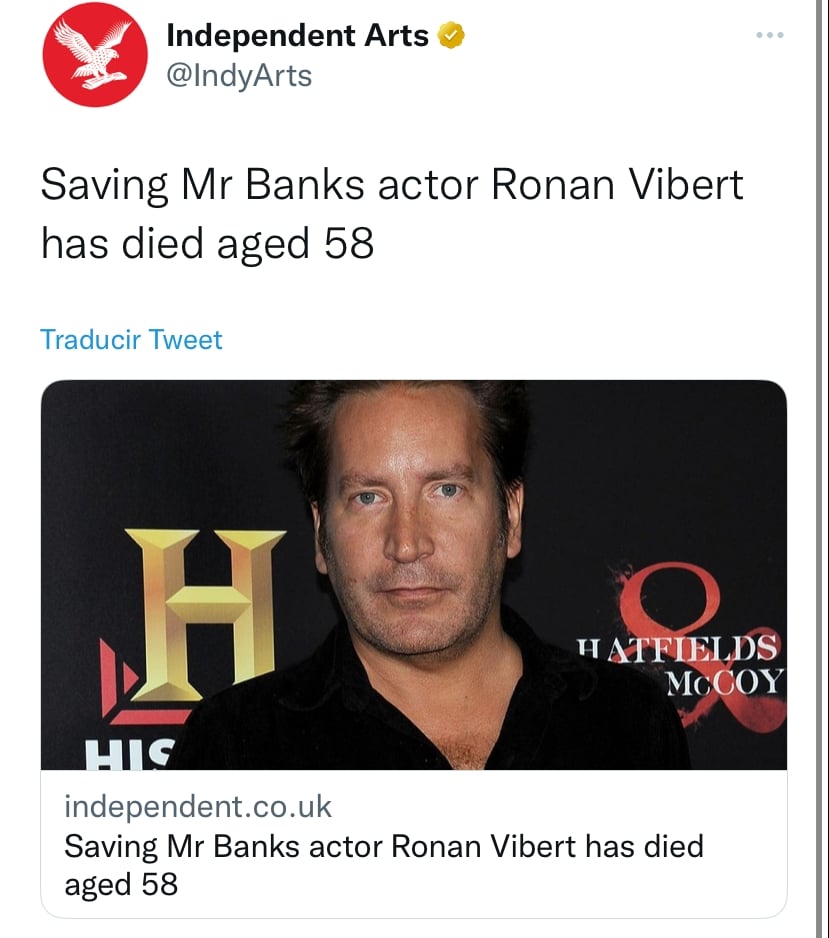Click the gold verified badge
829x938 pixels.
pos(452,35)
